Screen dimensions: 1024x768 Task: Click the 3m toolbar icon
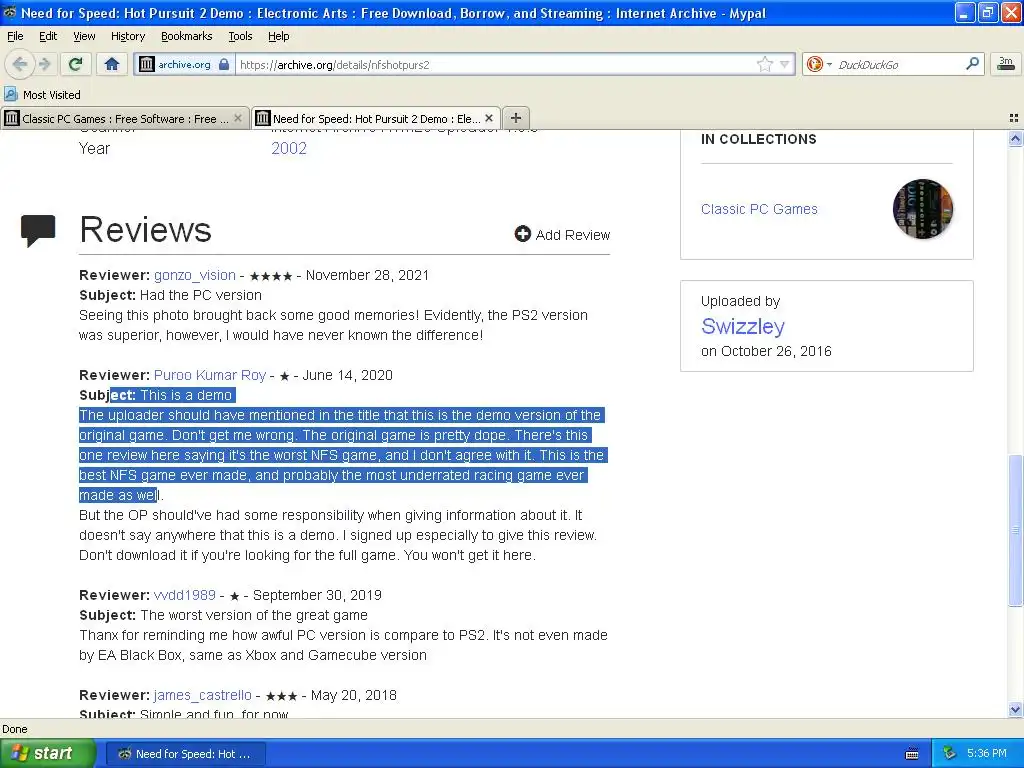pos(1006,63)
